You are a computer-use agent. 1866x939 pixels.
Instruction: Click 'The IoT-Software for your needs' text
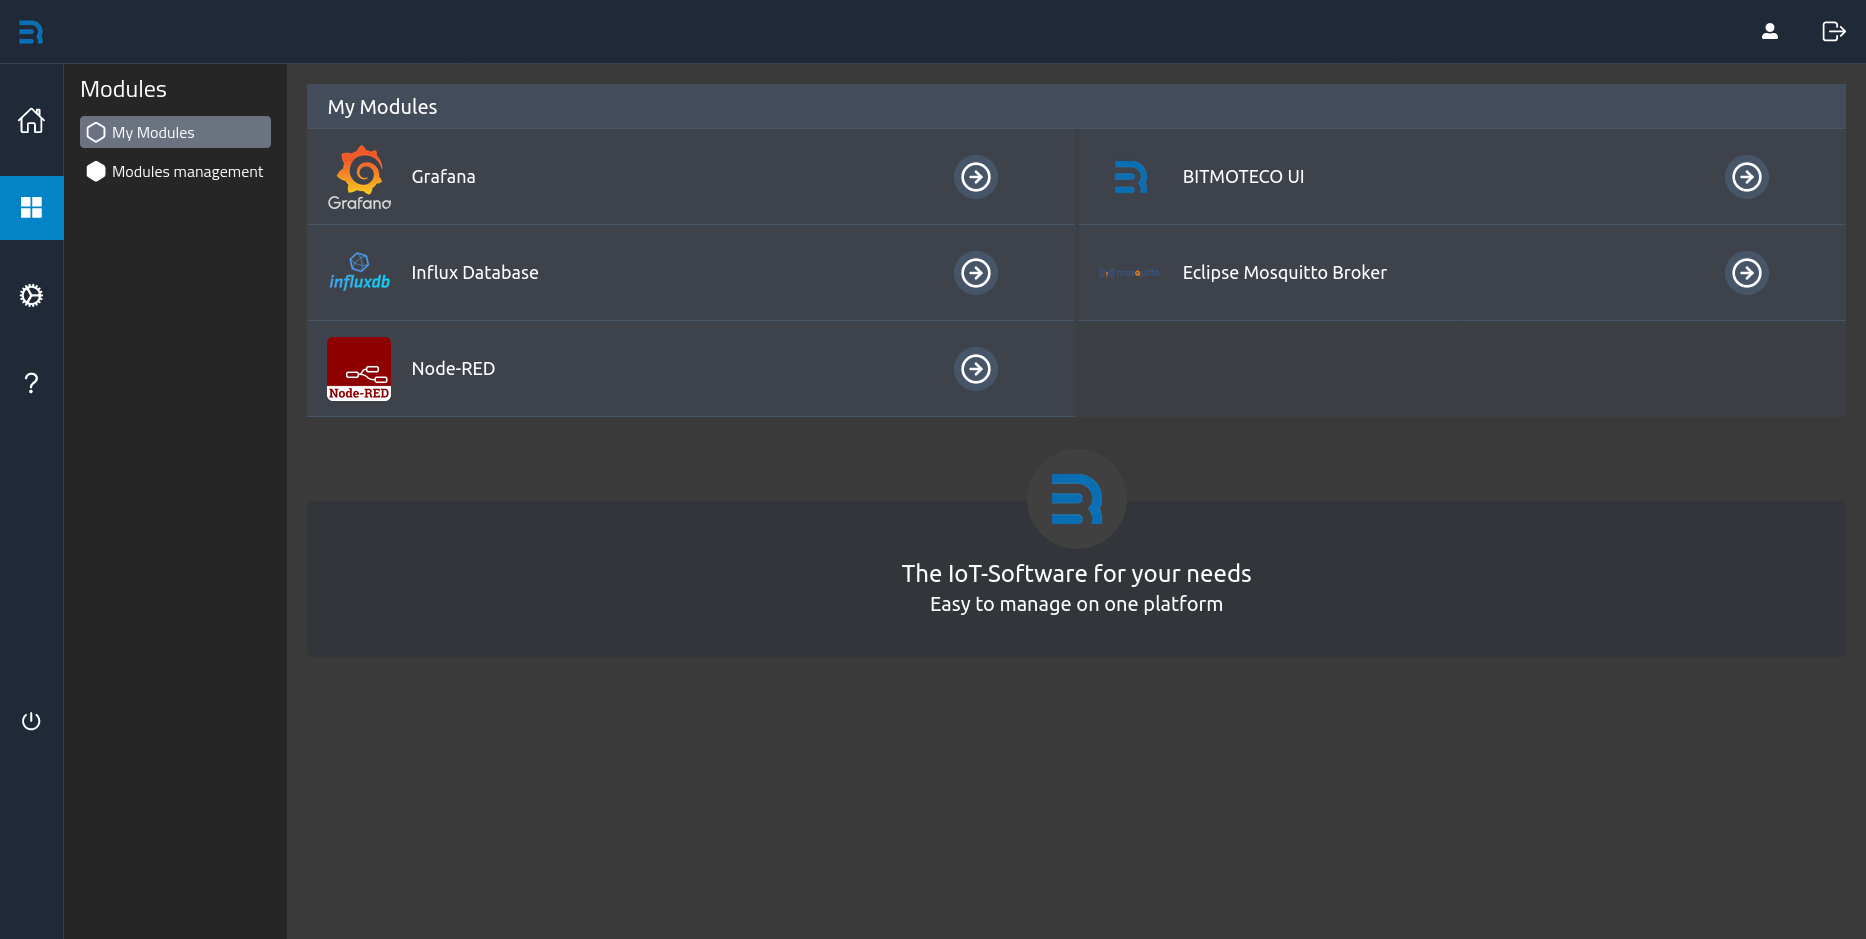click(1077, 574)
